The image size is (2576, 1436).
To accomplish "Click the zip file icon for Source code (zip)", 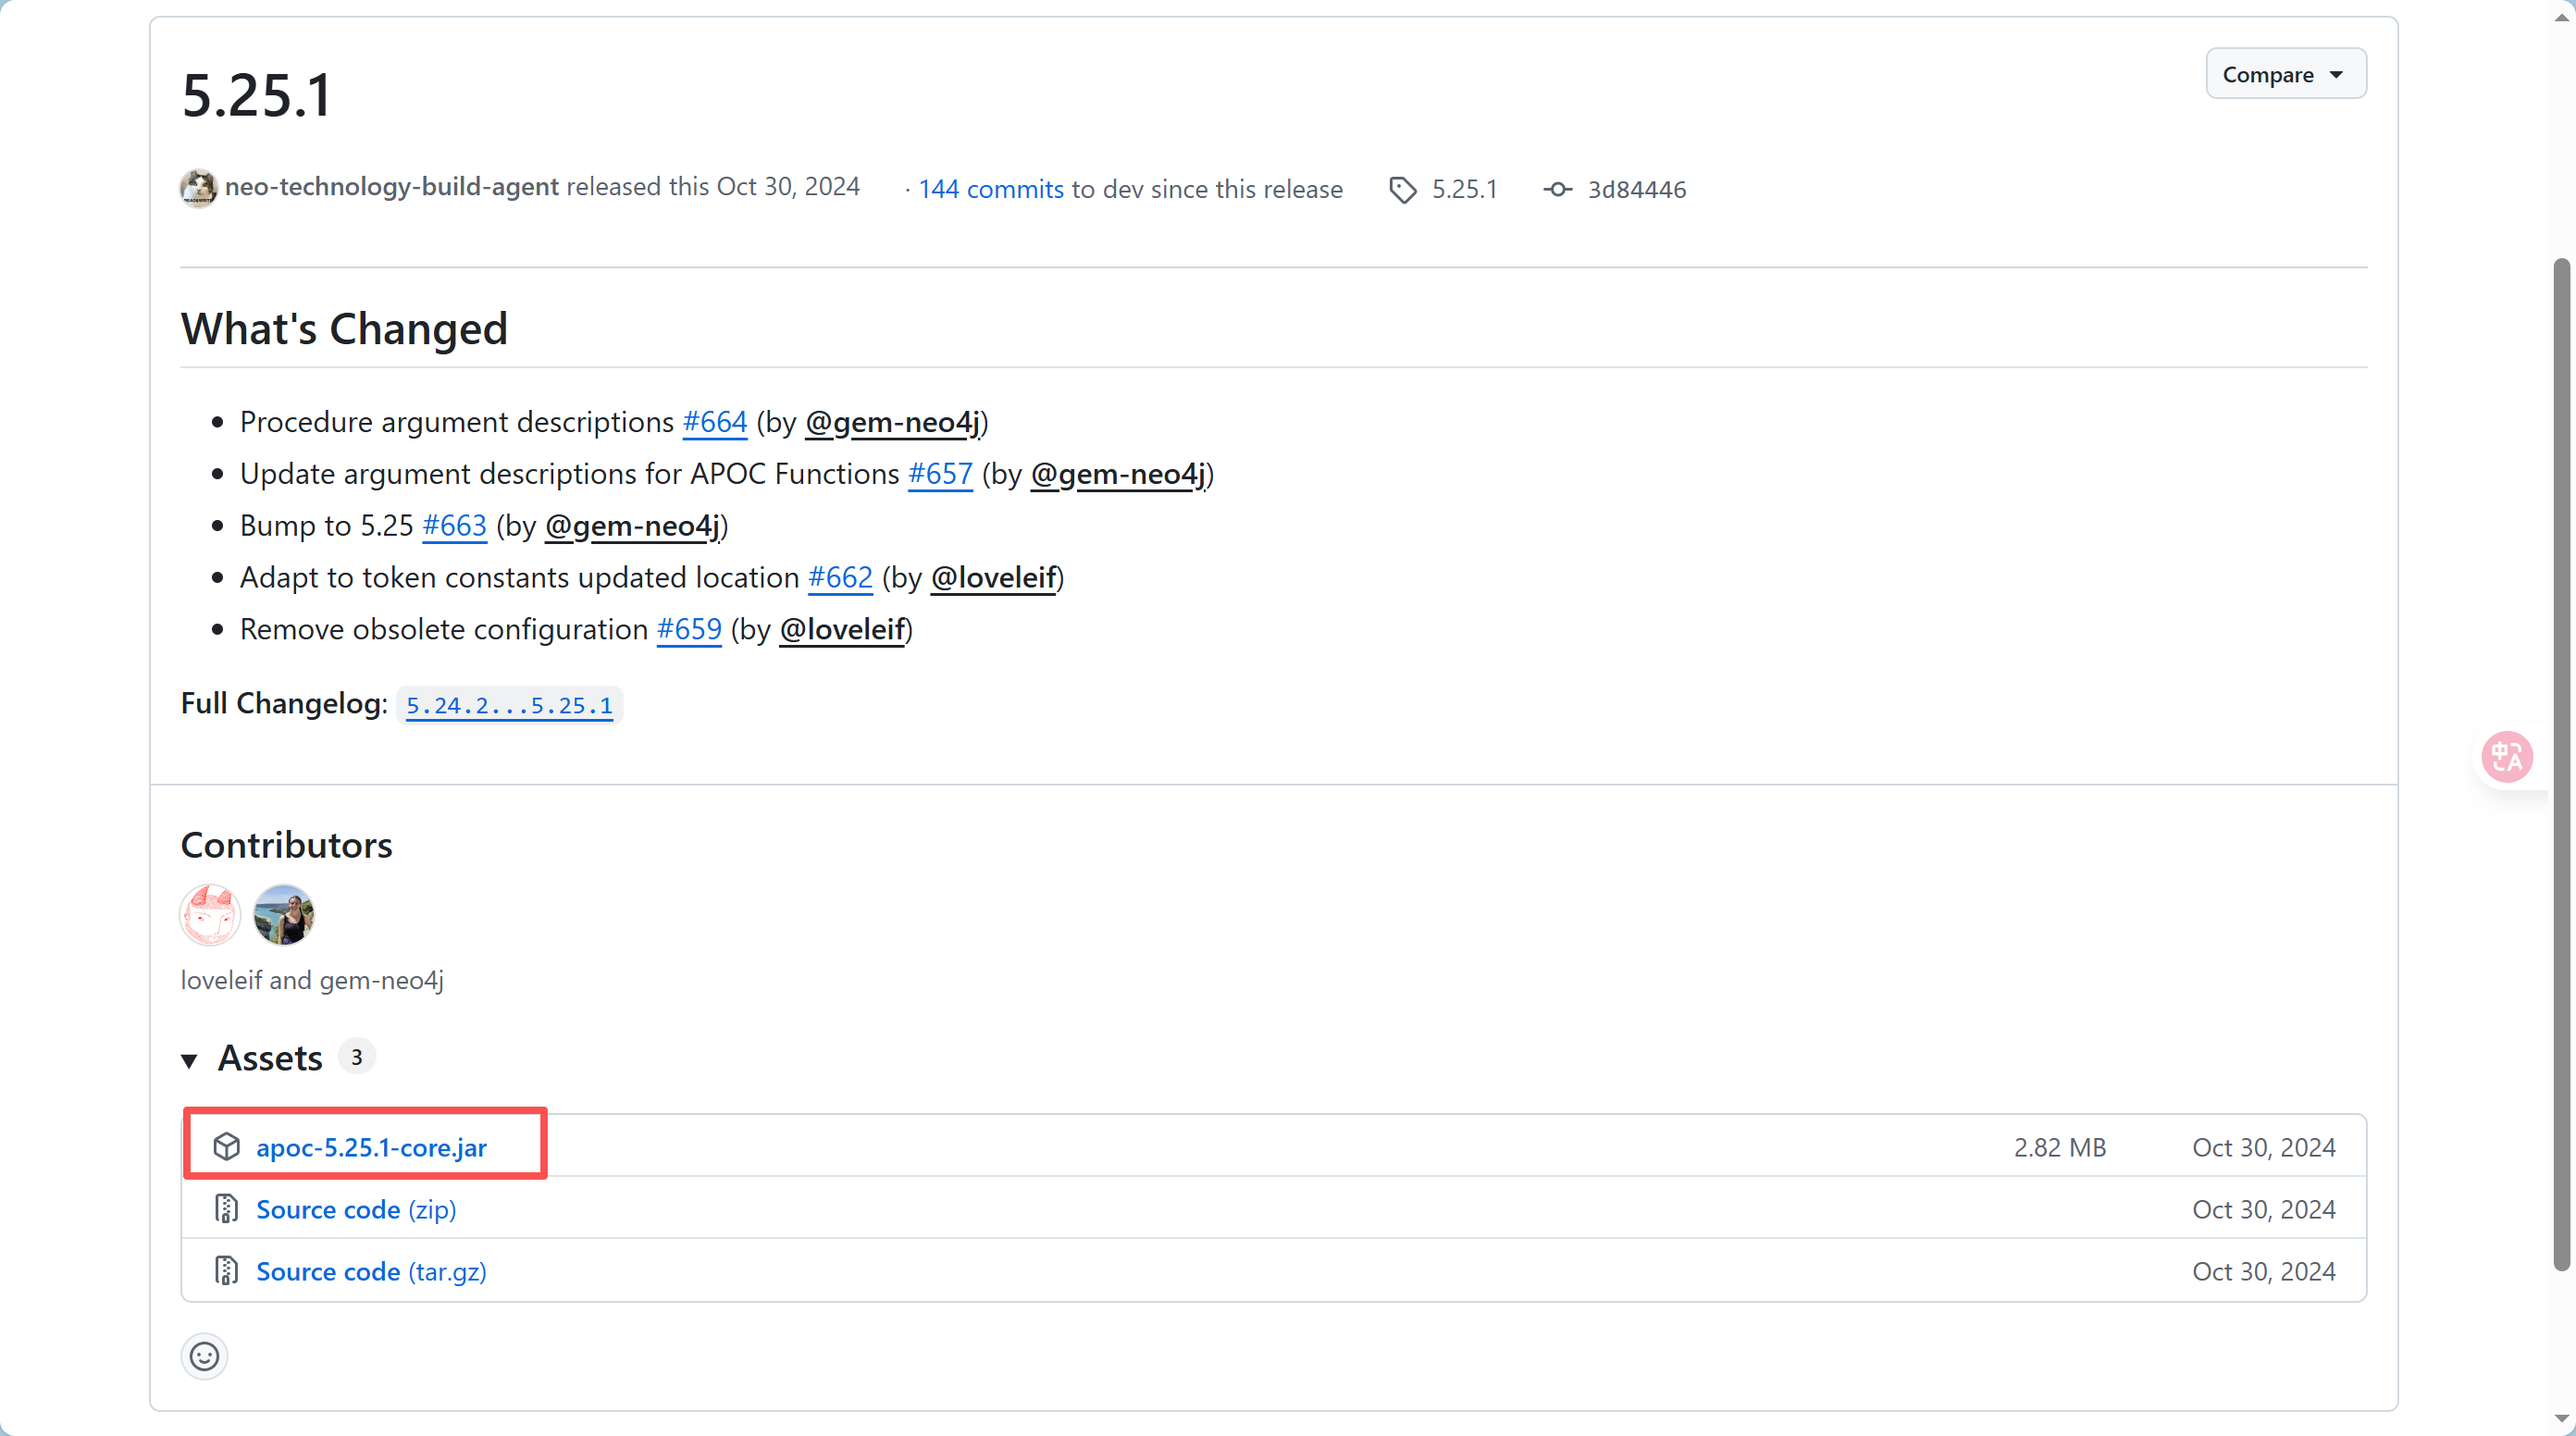I will pos(227,1209).
